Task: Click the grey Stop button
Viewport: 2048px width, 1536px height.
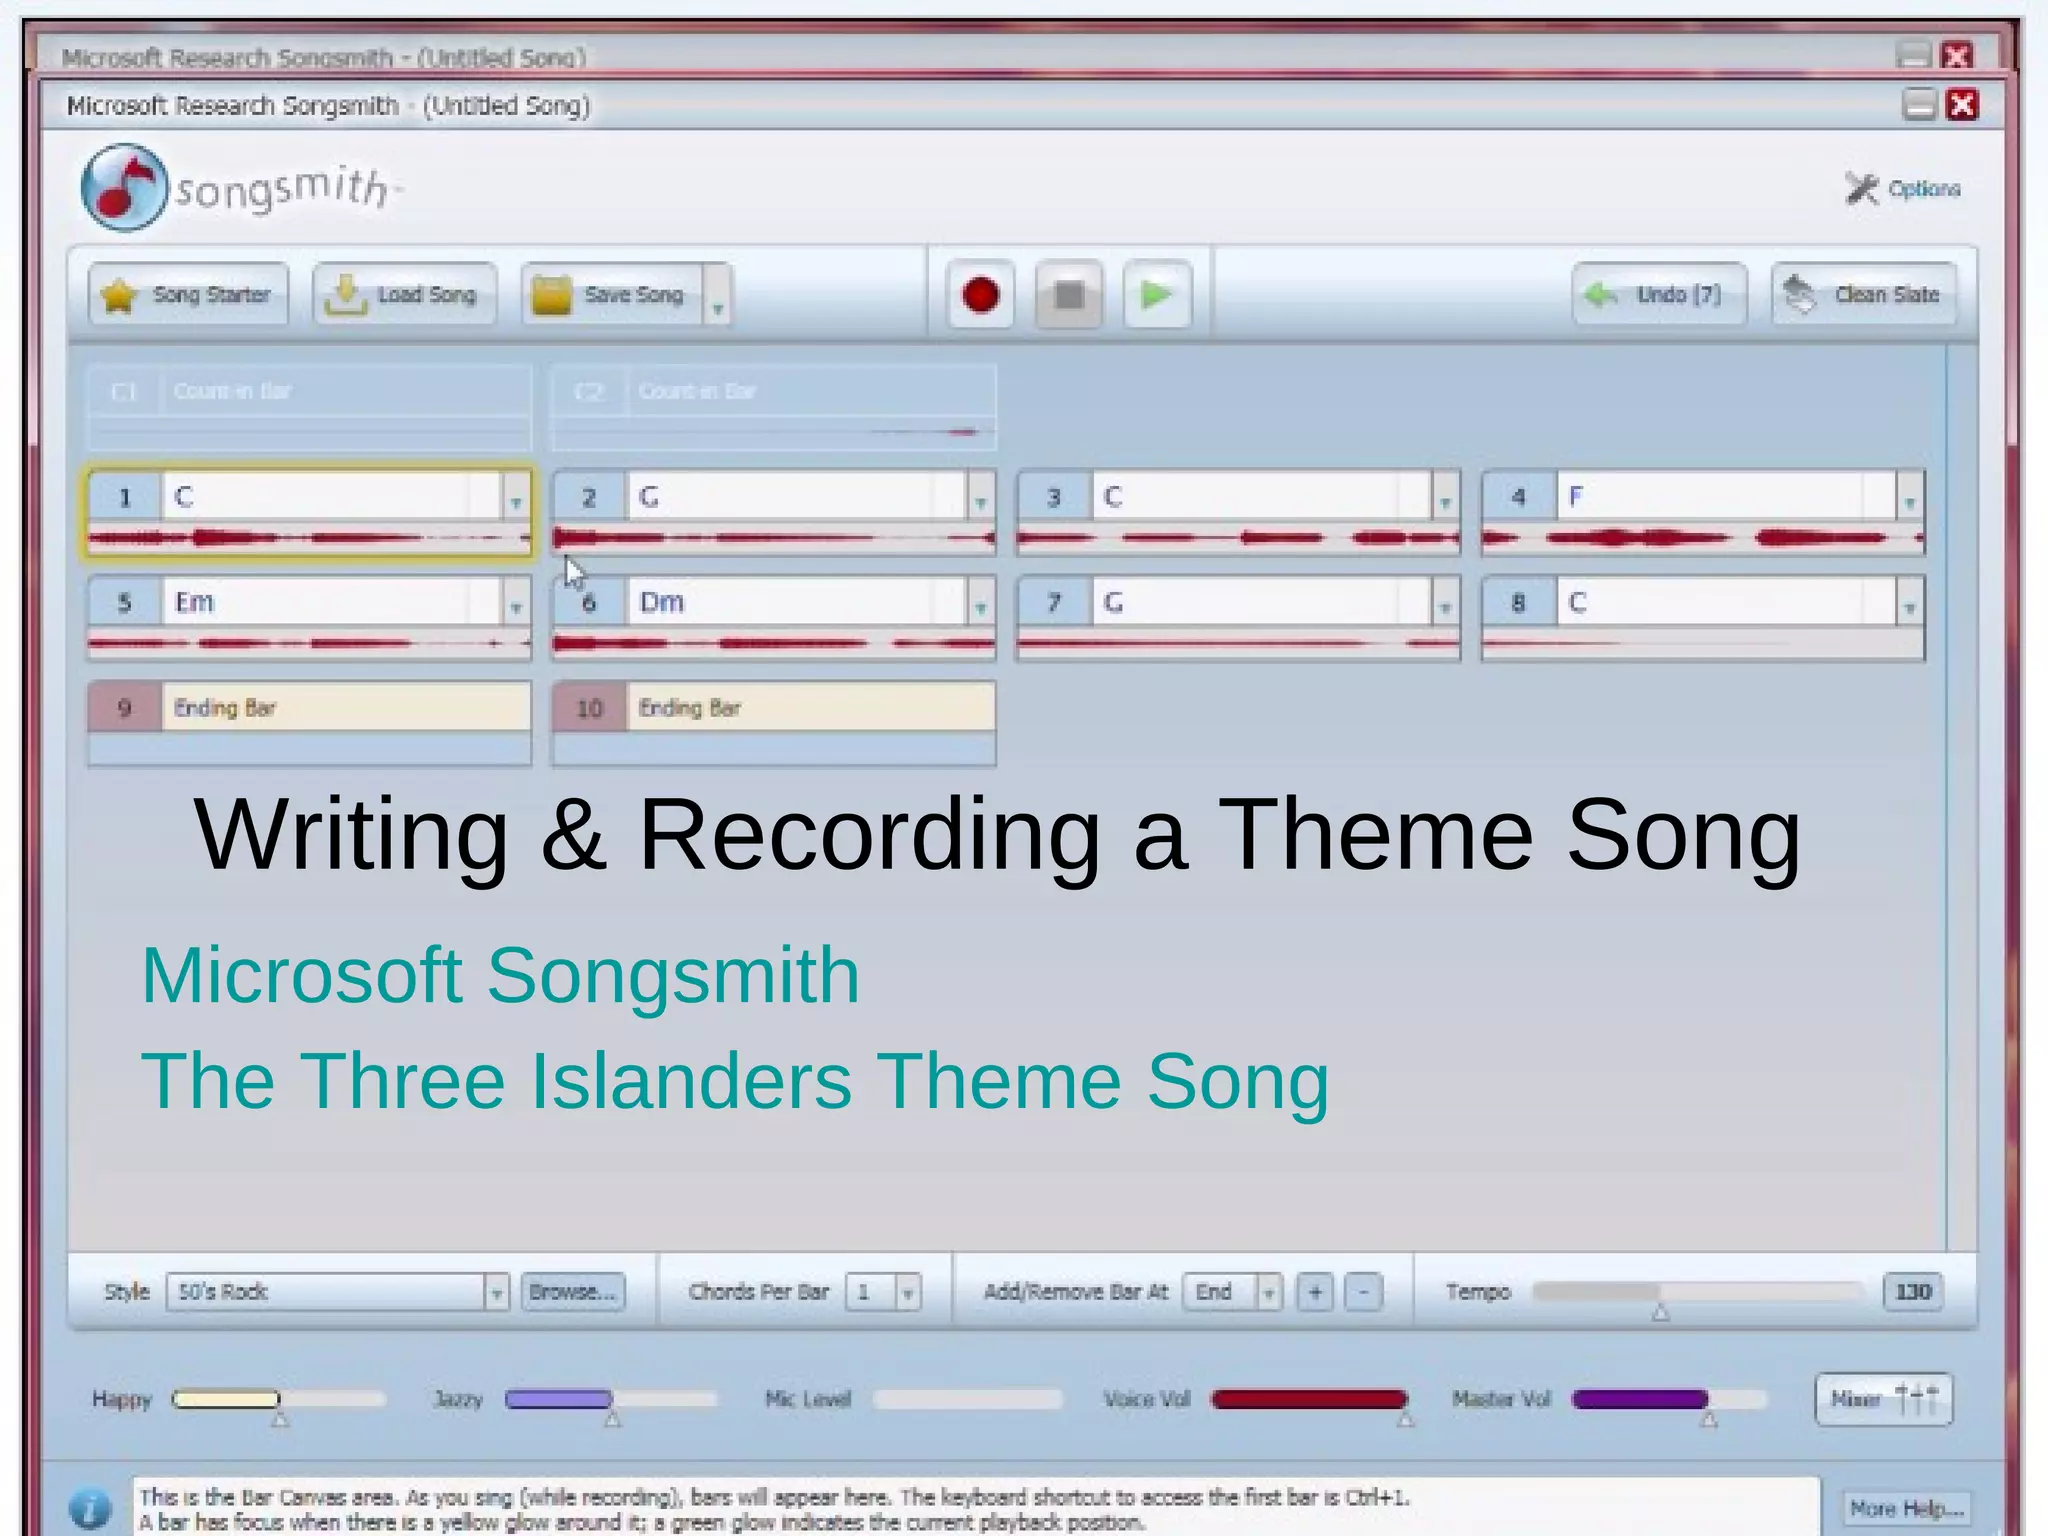Action: [x=1069, y=295]
